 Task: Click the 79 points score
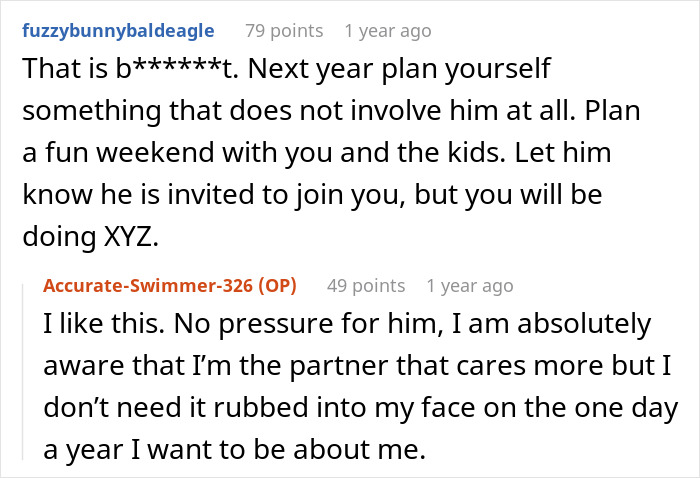click(x=284, y=31)
